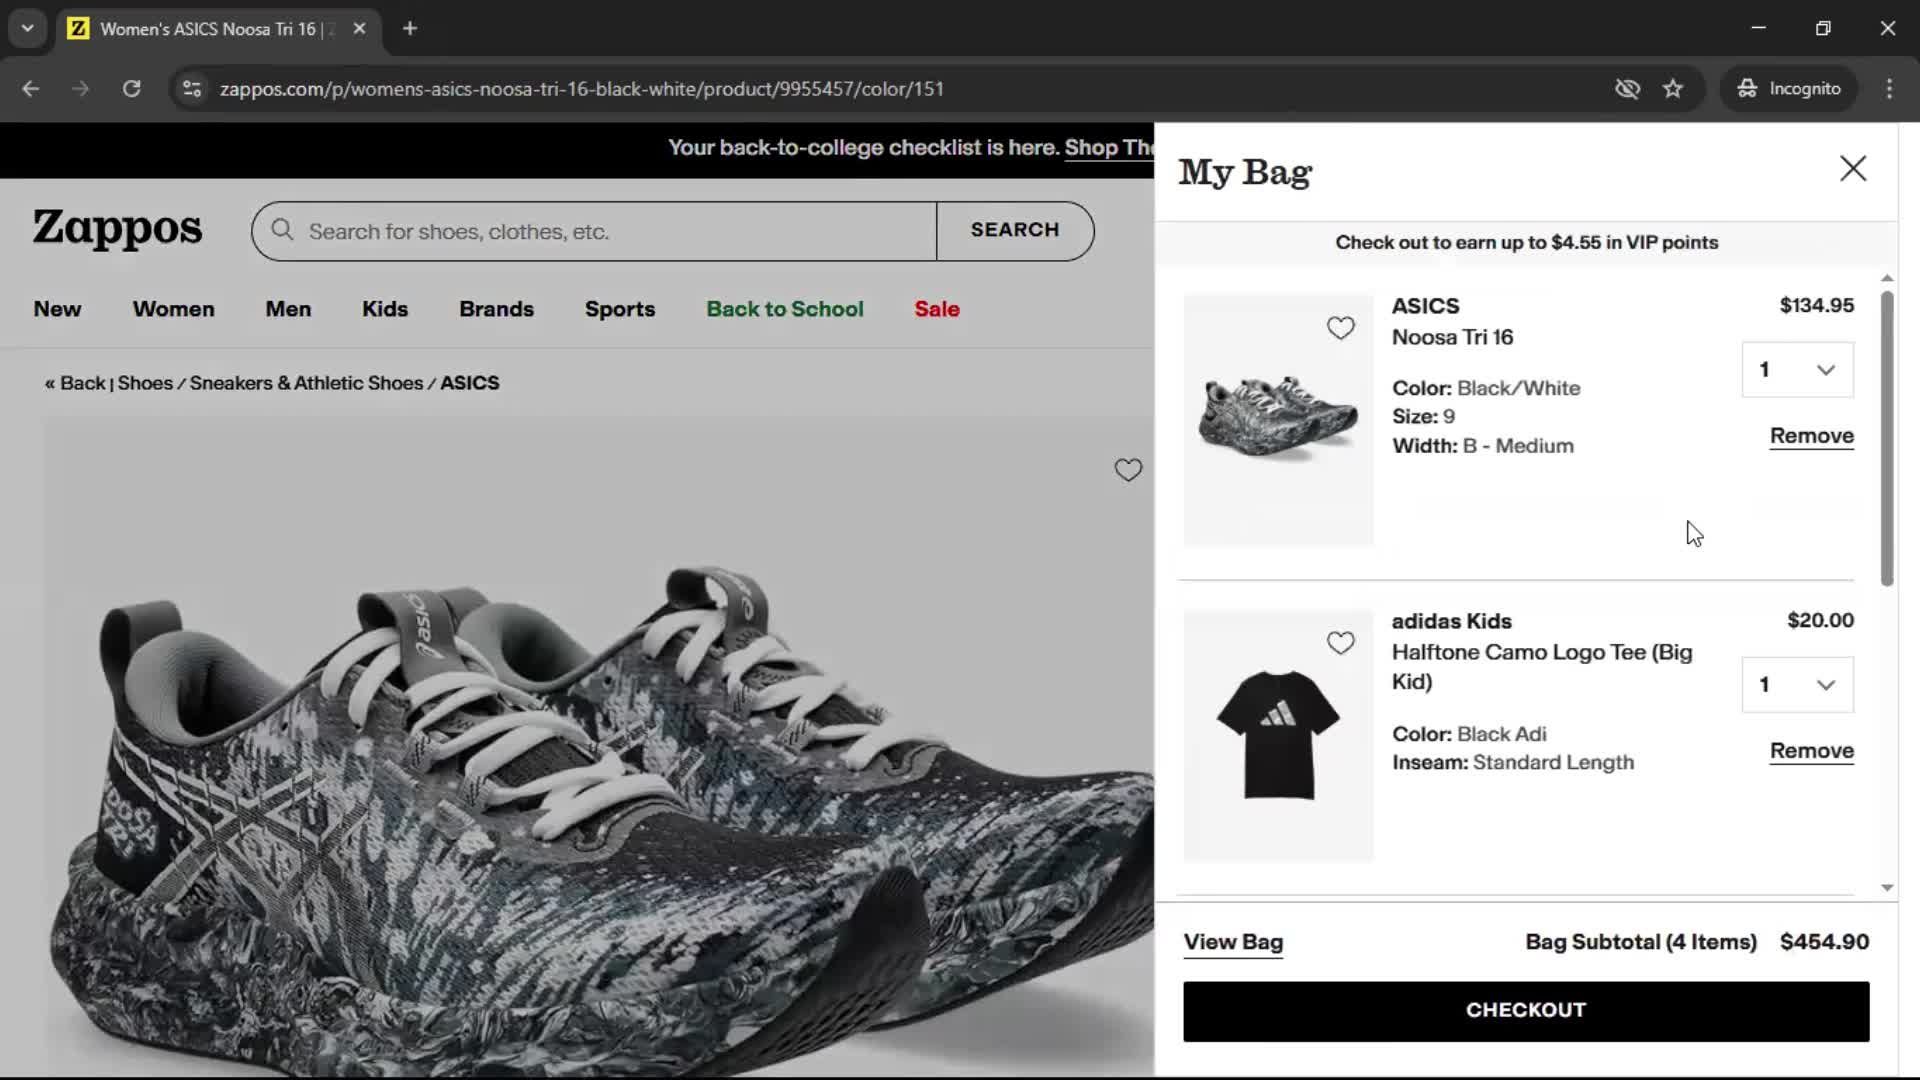Favorite the adidas Kids tee bag item

(1340, 643)
